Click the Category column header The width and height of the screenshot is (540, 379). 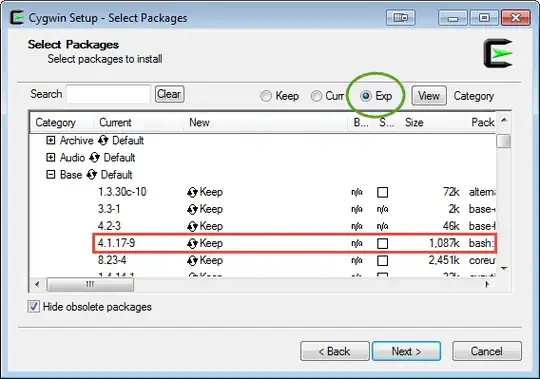pos(62,123)
